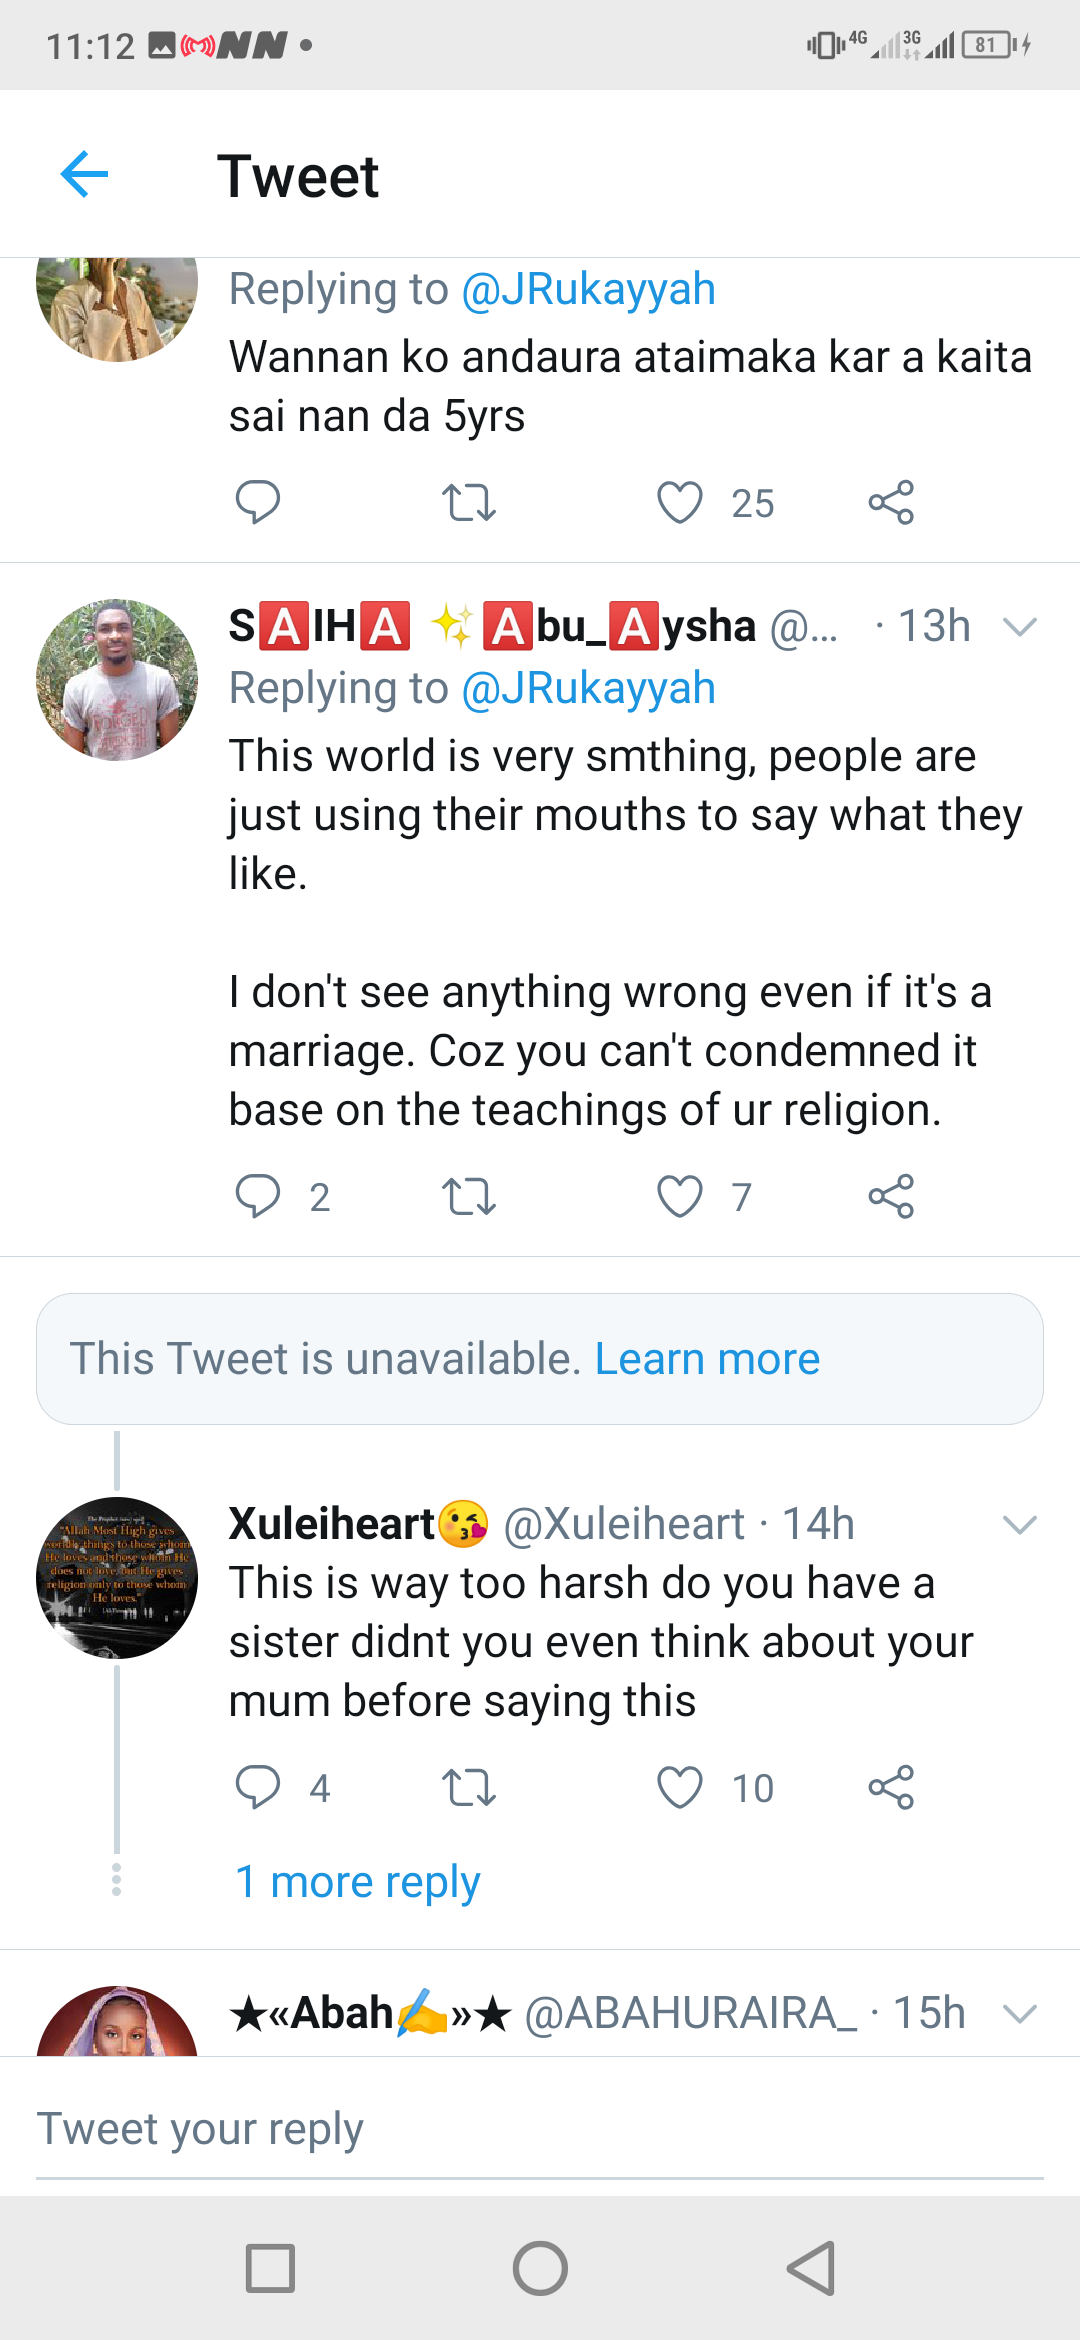The height and width of the screenshot is (2340, 1080).
Task: Reply to the 'Wannan ko andaura' tweet
Action: click(257, 502)
